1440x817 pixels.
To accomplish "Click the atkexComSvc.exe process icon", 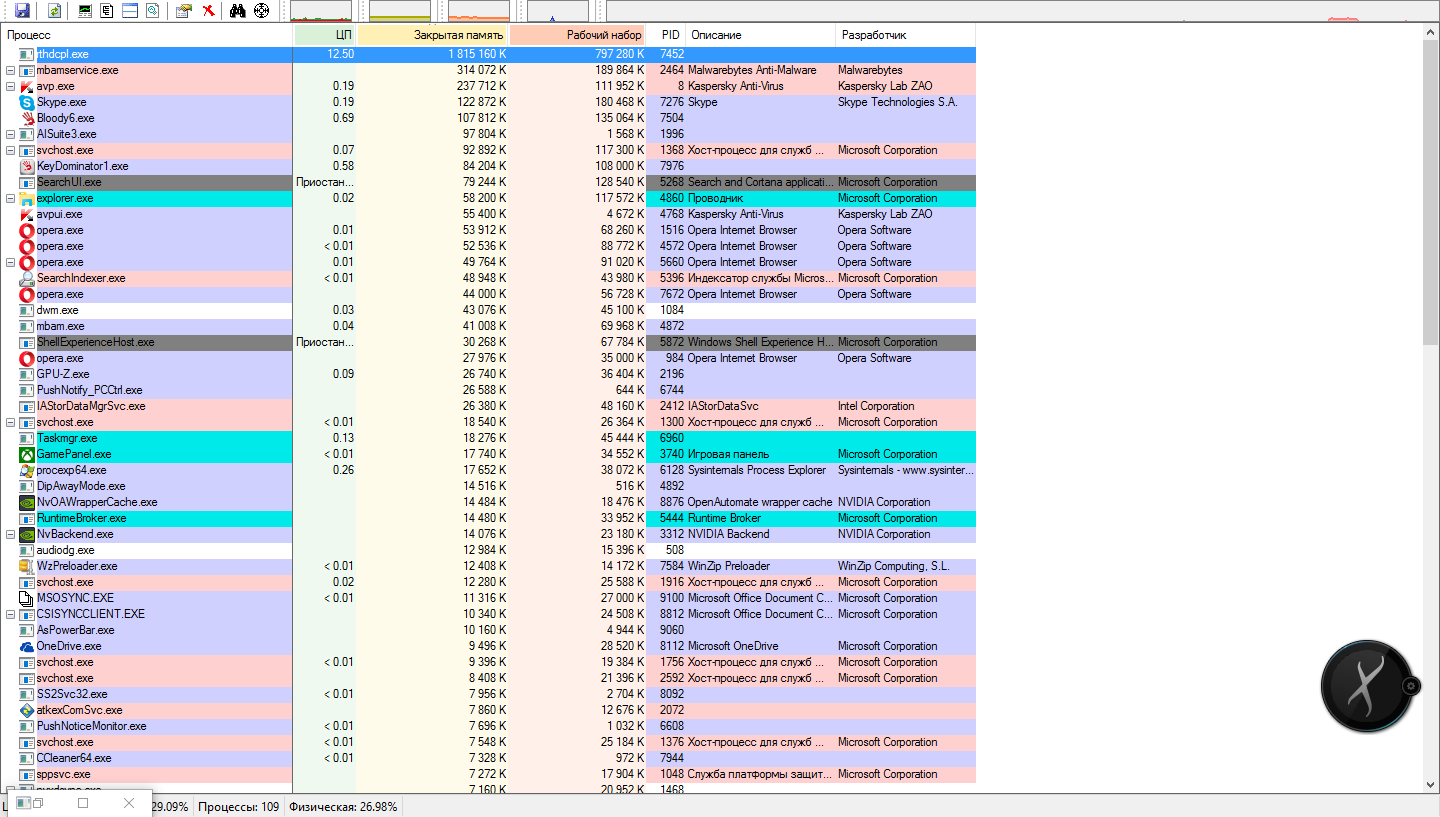I will click(x=27, y=710).
